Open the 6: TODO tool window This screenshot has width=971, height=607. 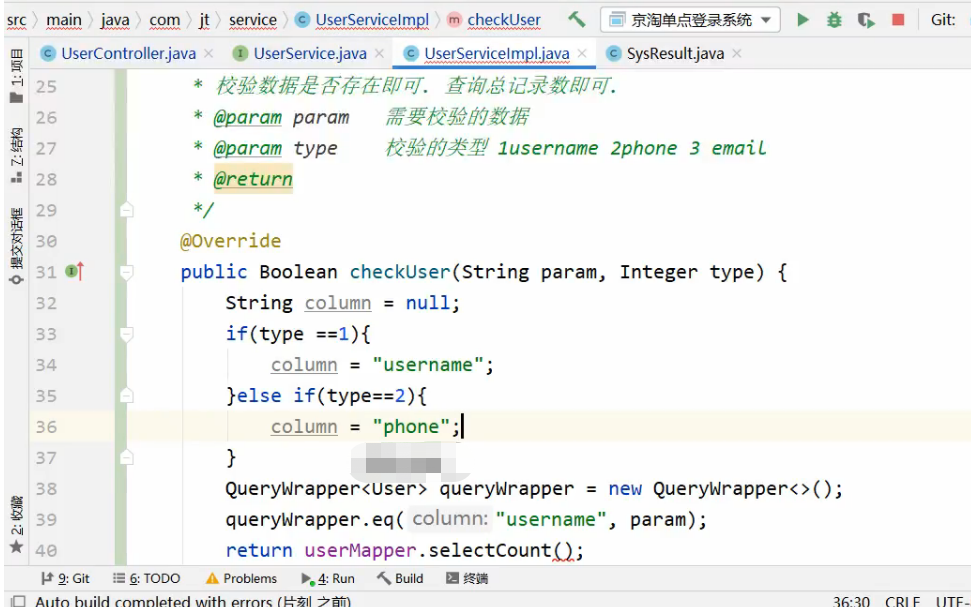[x=147, y=579]
